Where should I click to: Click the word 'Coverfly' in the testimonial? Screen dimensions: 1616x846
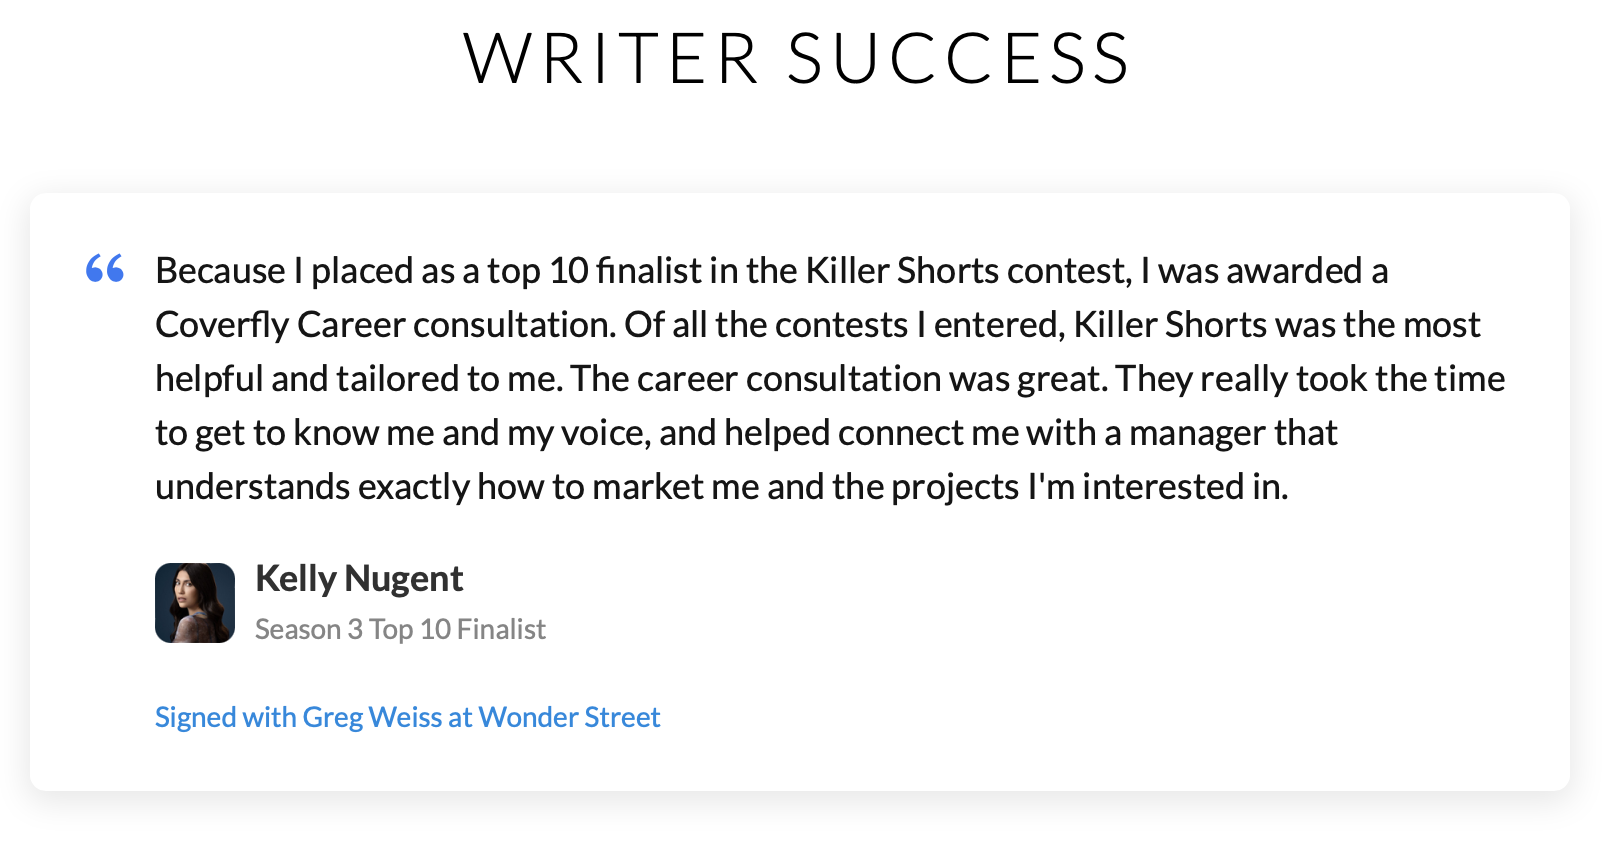click(222, 325)
